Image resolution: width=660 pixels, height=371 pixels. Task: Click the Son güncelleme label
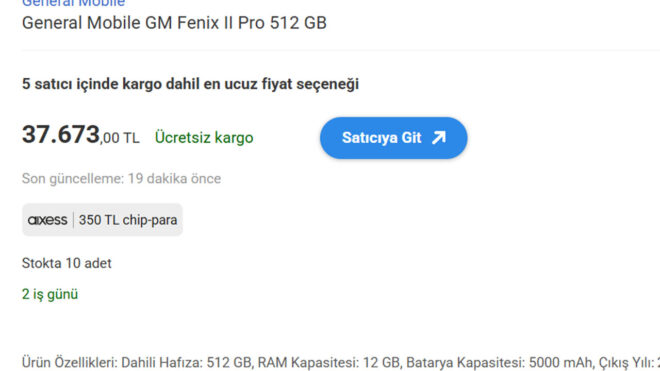tap(73, 179)
